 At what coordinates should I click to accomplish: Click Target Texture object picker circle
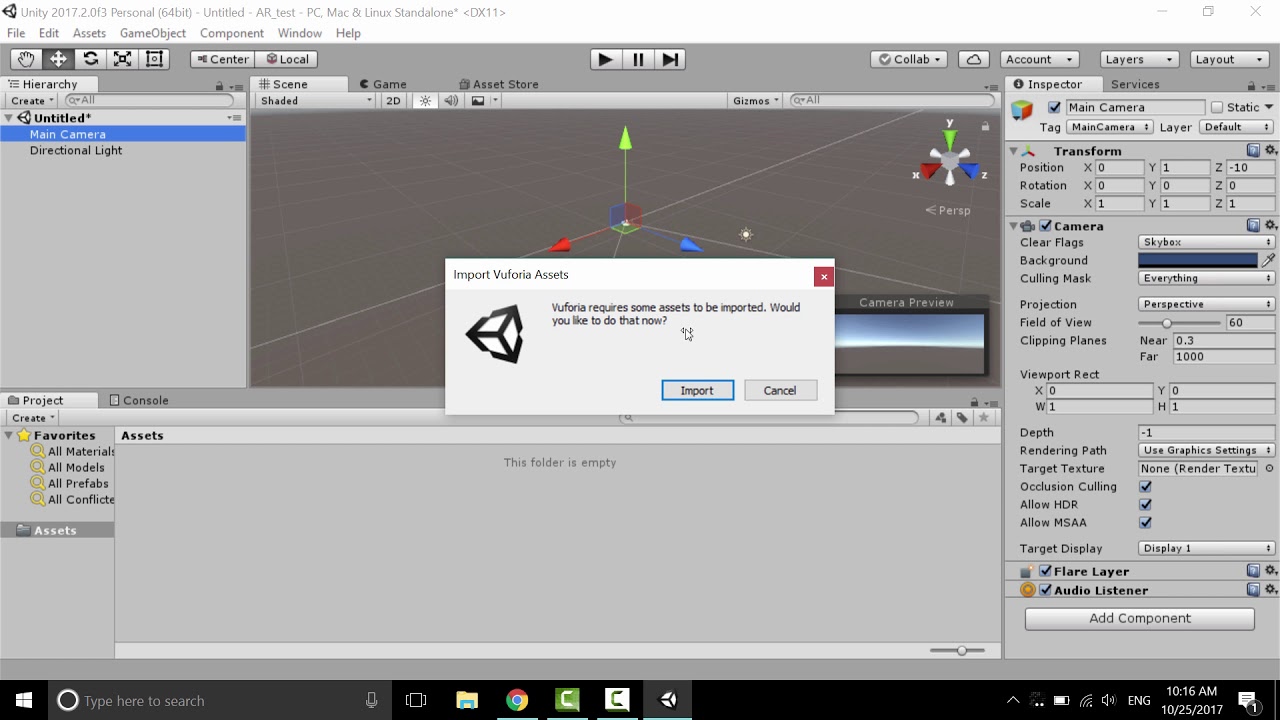[1269, 468]
